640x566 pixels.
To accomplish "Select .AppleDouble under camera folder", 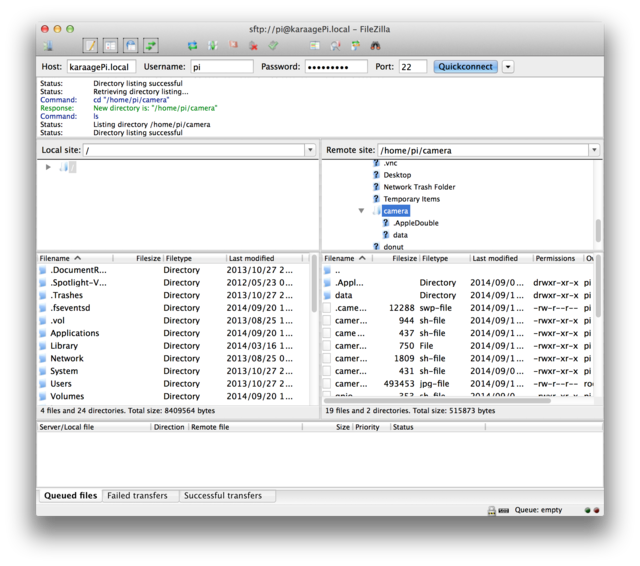I will pos(416,223).
